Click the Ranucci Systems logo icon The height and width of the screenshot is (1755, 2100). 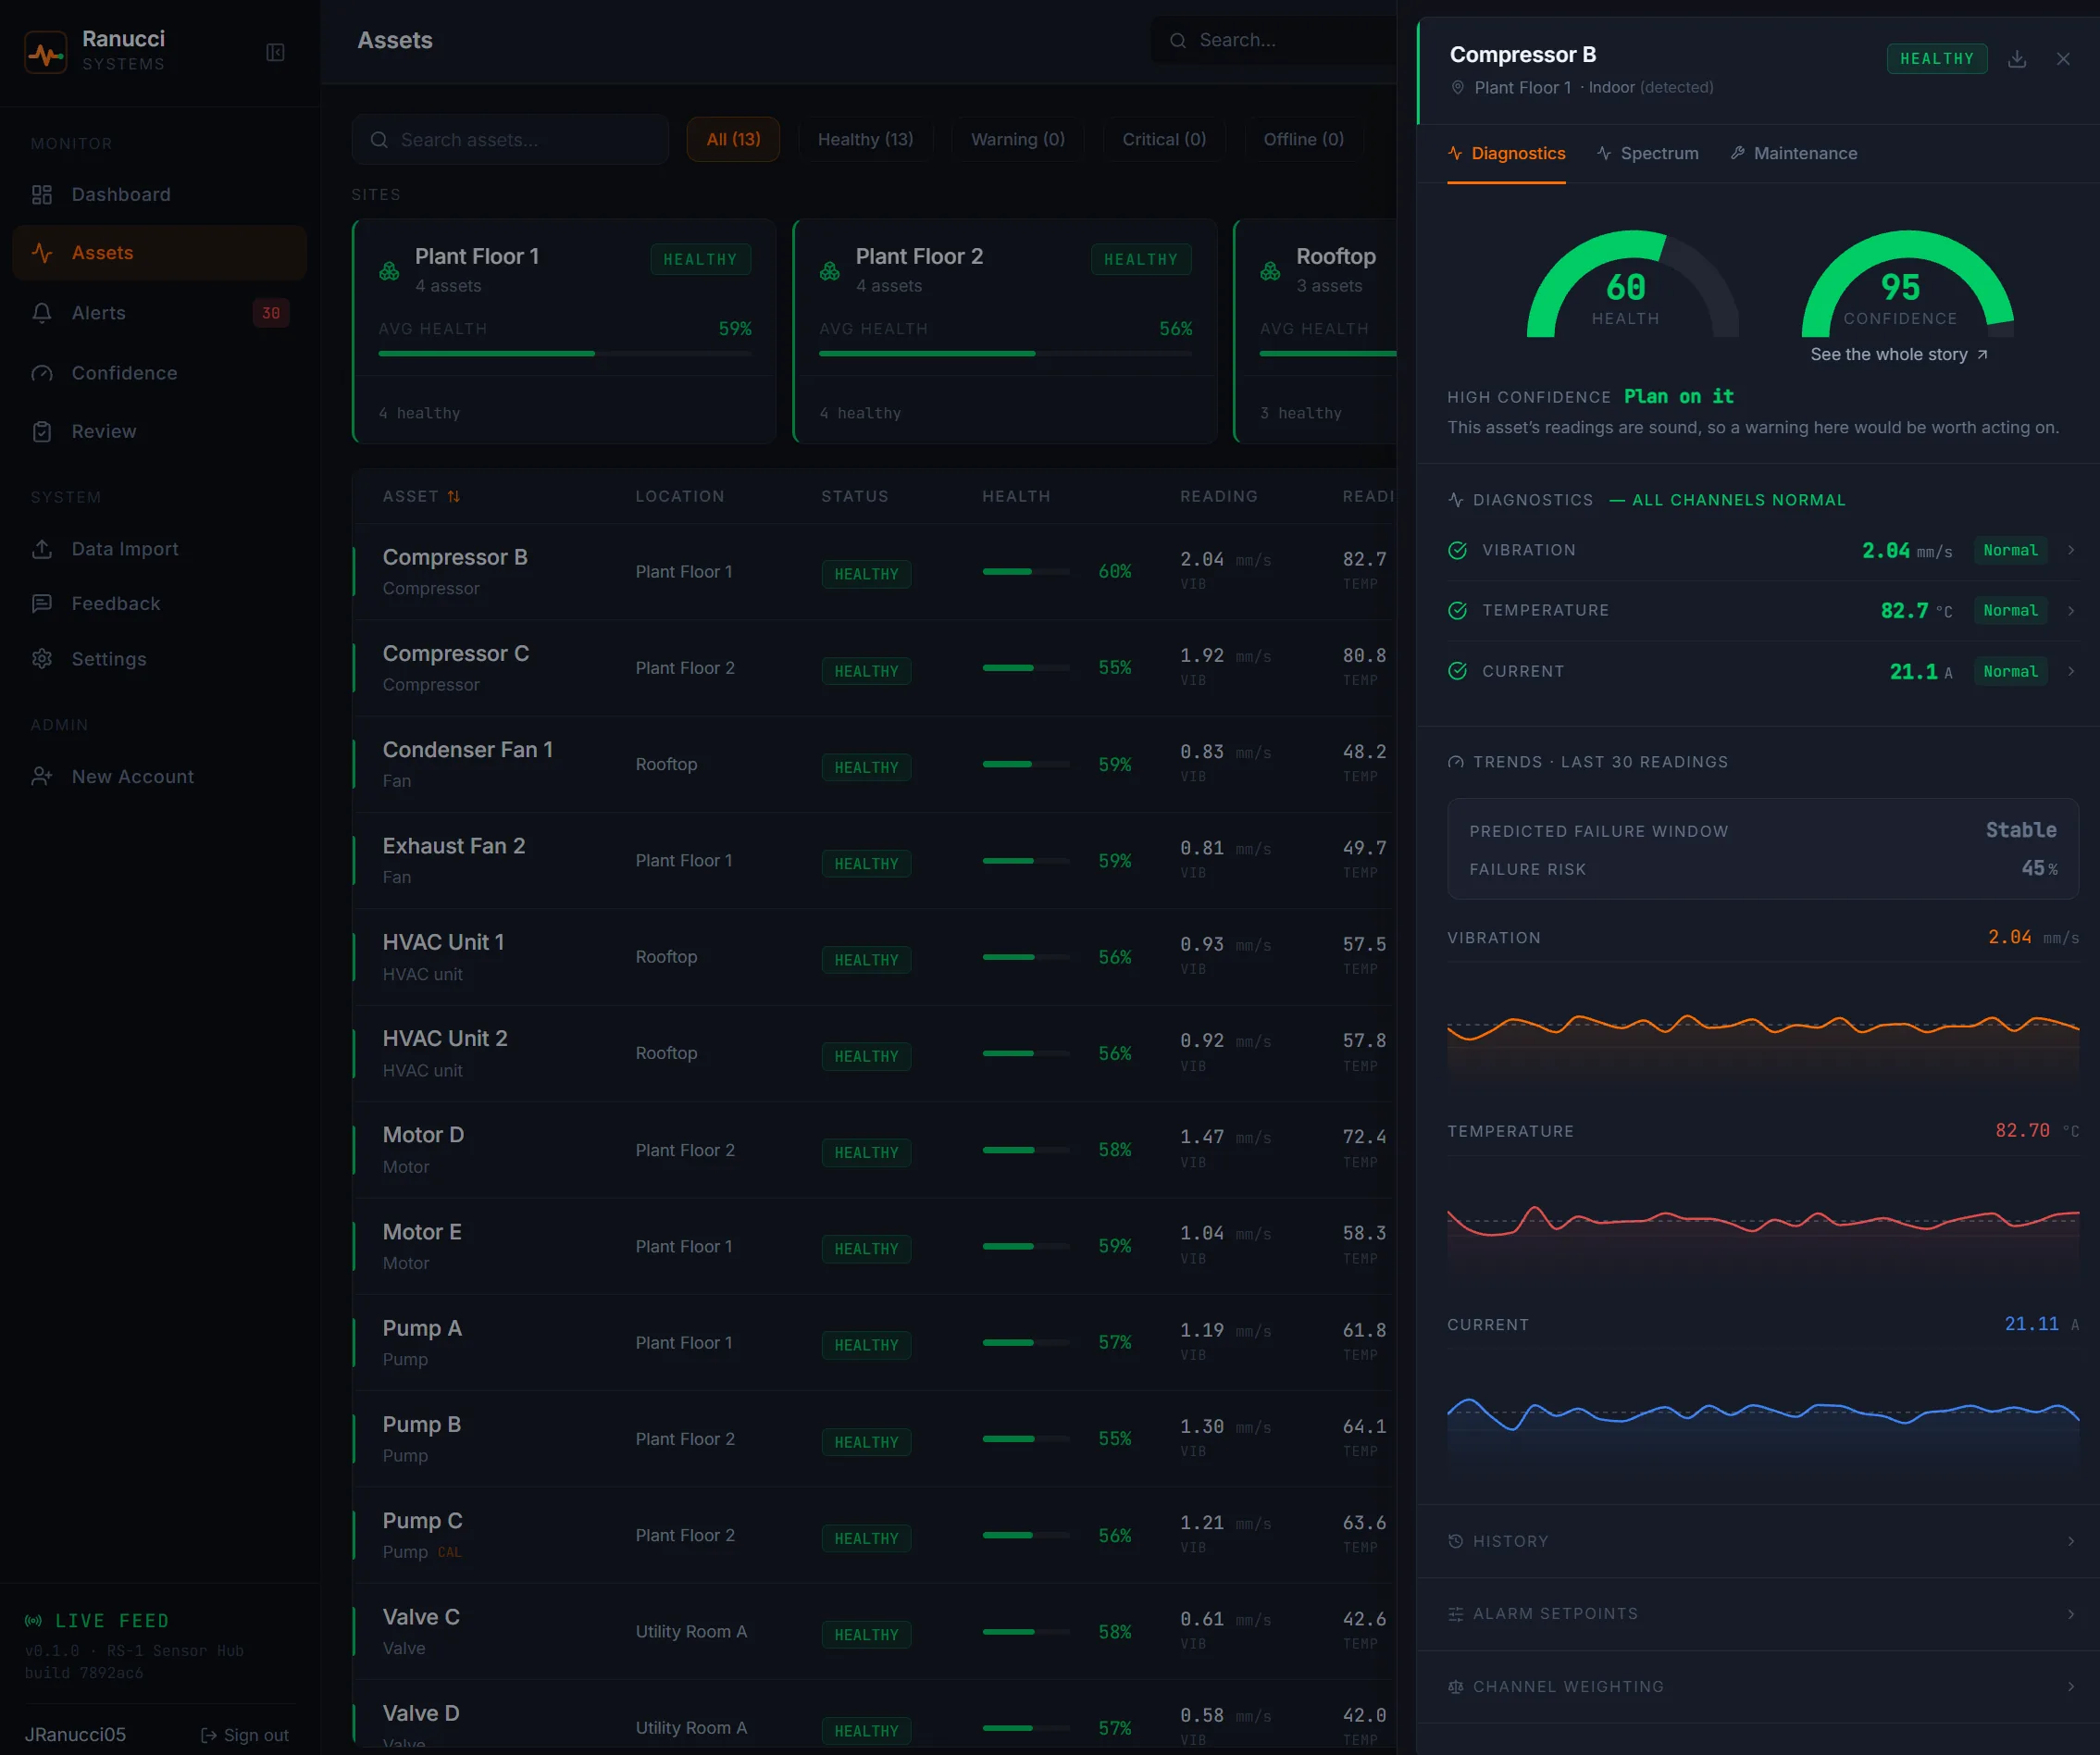[45, 52]
